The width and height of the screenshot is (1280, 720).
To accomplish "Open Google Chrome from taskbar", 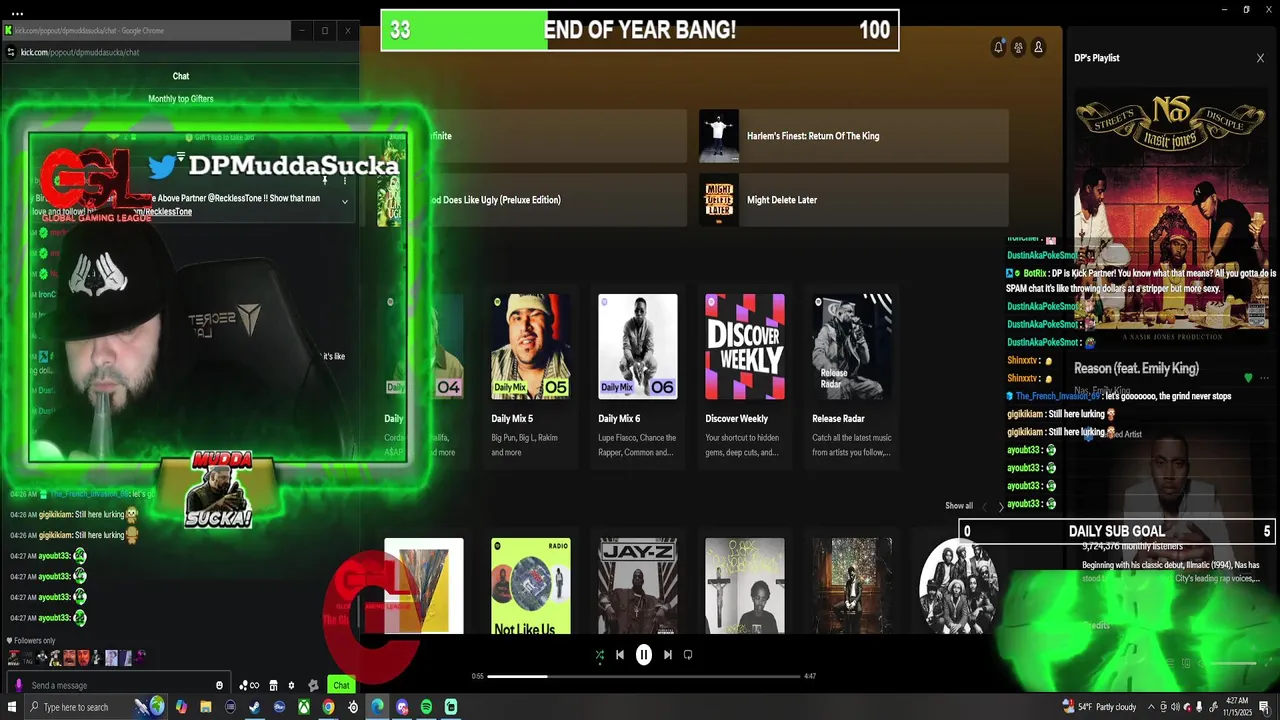I will (328, 707).
